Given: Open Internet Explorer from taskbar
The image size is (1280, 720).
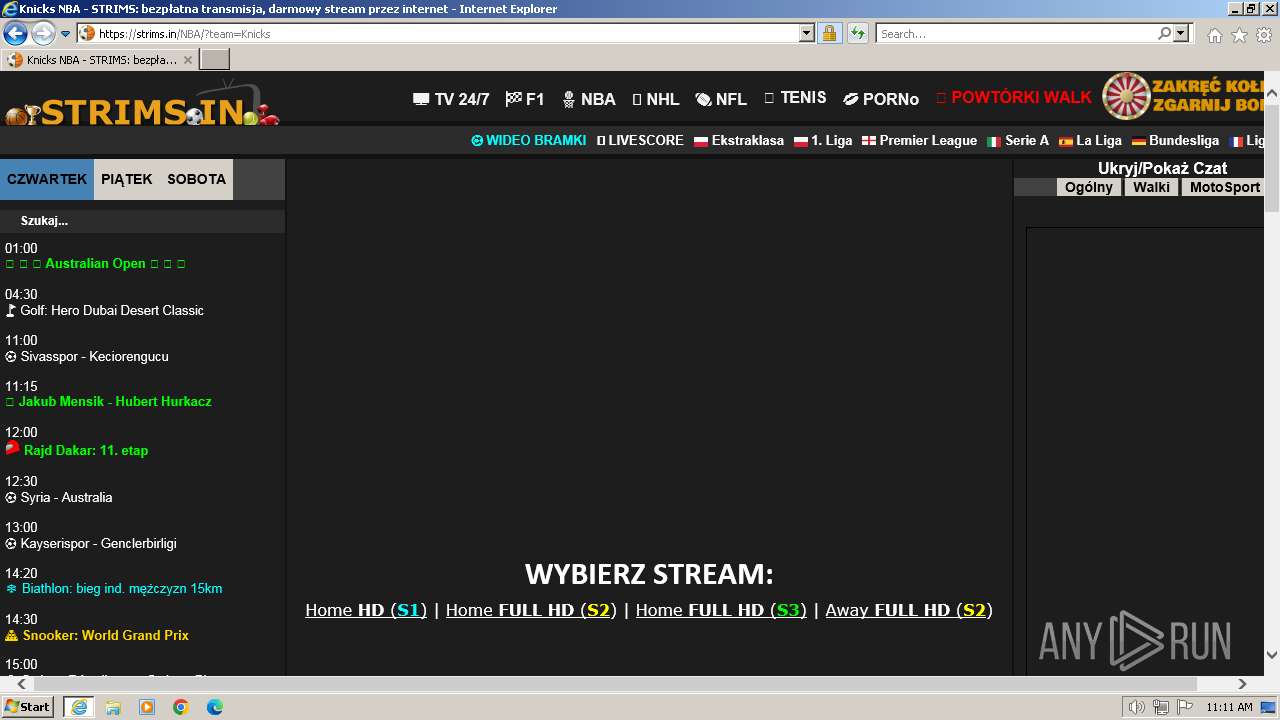Looking at the screenshot, I should [78, 707].
